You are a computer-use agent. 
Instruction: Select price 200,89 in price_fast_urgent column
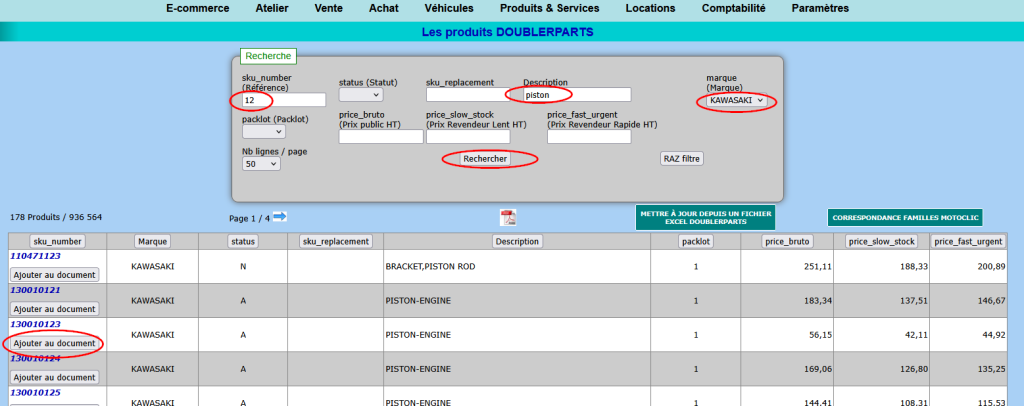(989, 266)
